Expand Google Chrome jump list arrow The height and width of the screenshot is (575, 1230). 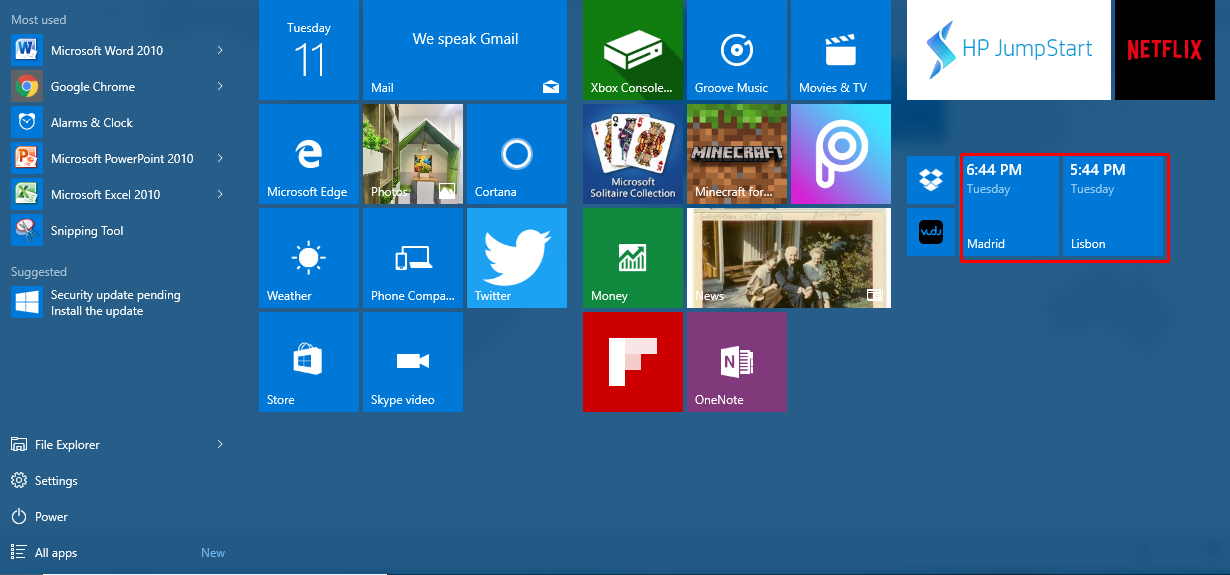pyautogui.click(x=220, y=86)
